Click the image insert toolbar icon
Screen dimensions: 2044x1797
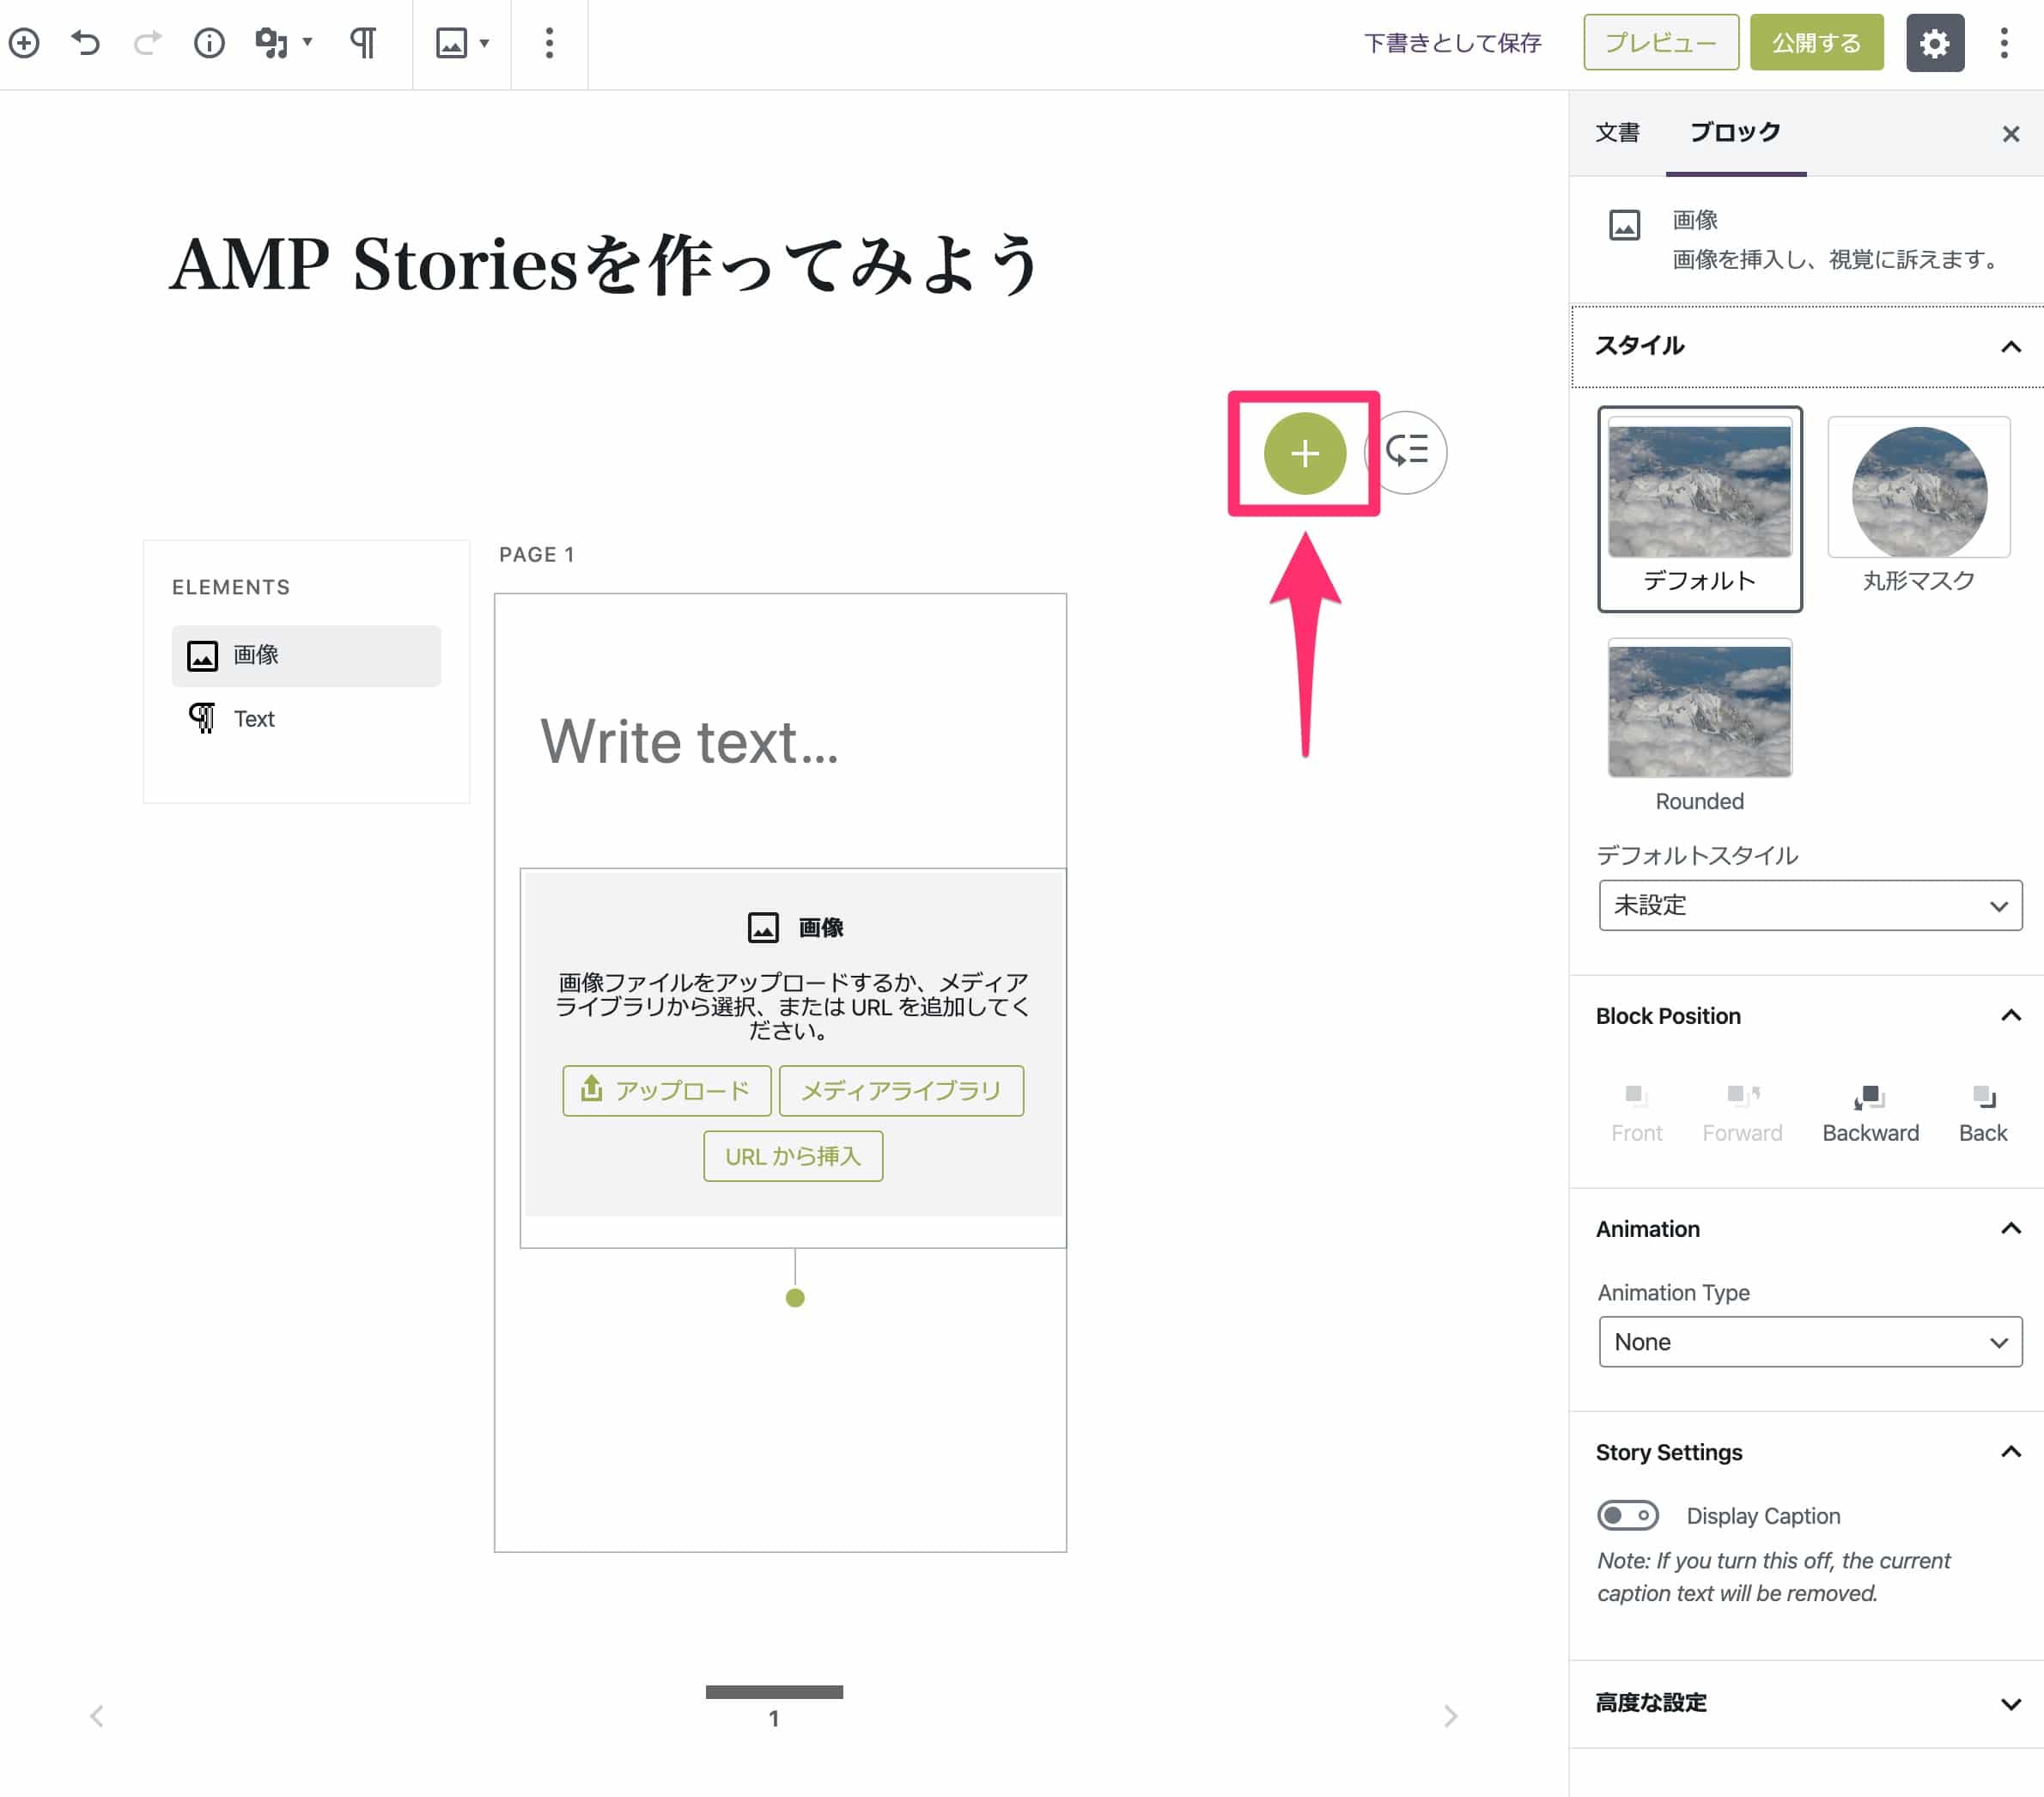[448, 42]
